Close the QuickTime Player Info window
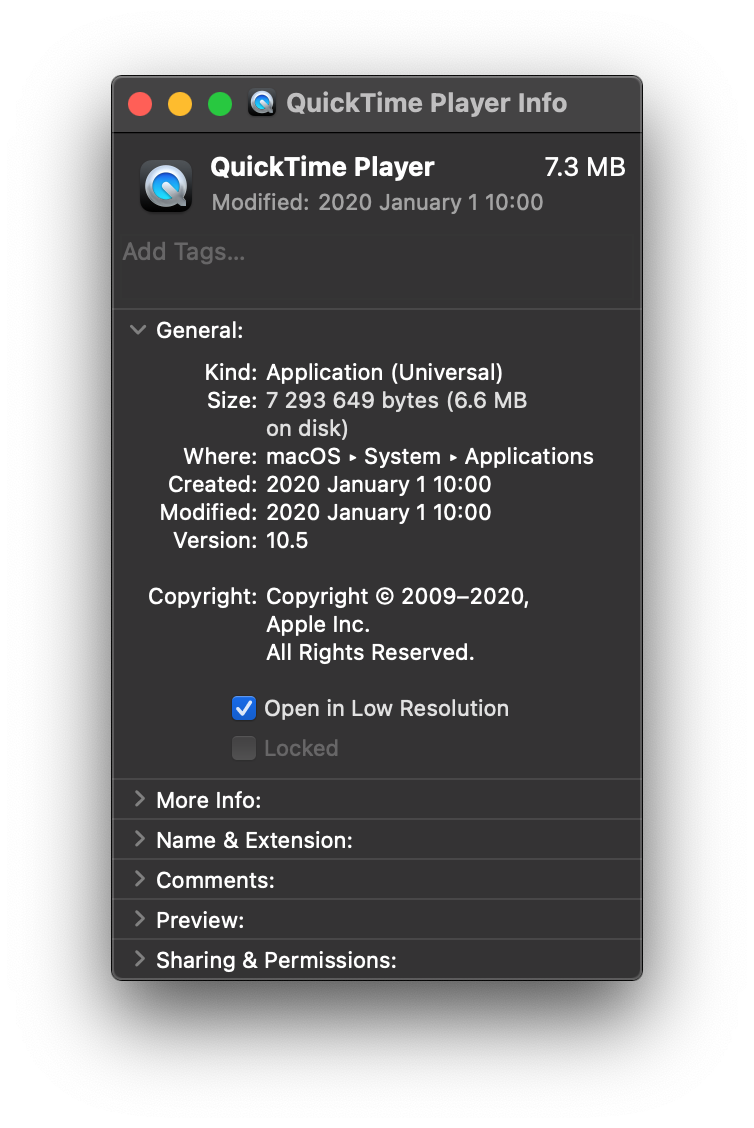Viewport: 754px width, 1128px height. (140, 104)
